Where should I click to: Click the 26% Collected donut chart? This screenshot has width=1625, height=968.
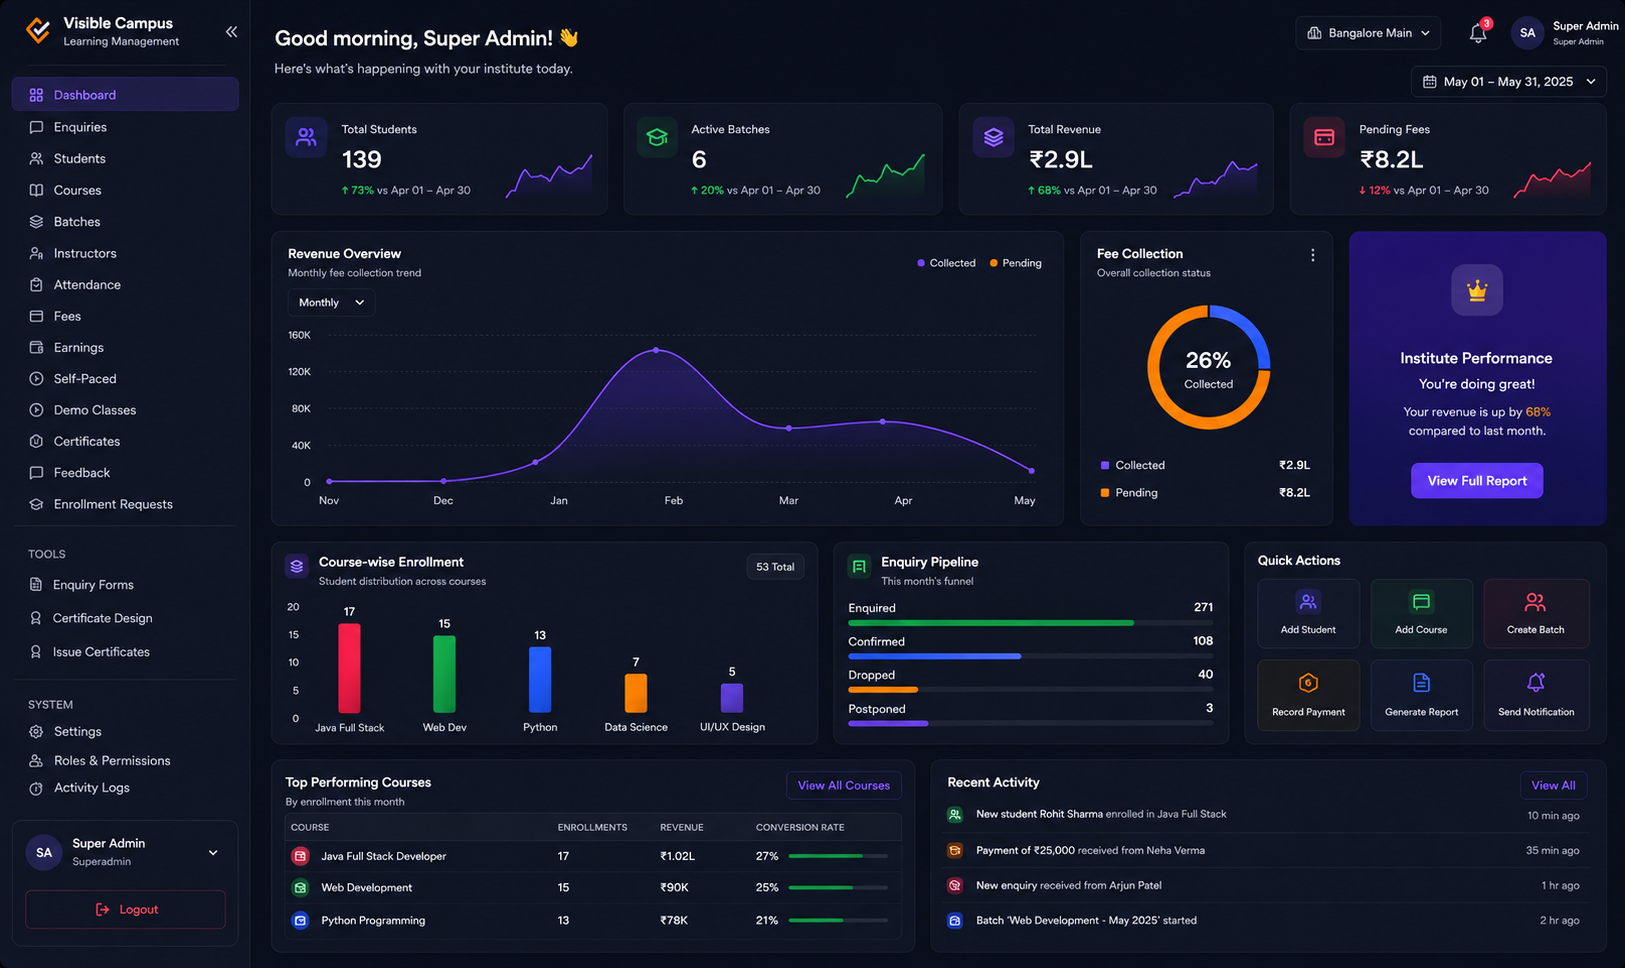click(1208, 368)
